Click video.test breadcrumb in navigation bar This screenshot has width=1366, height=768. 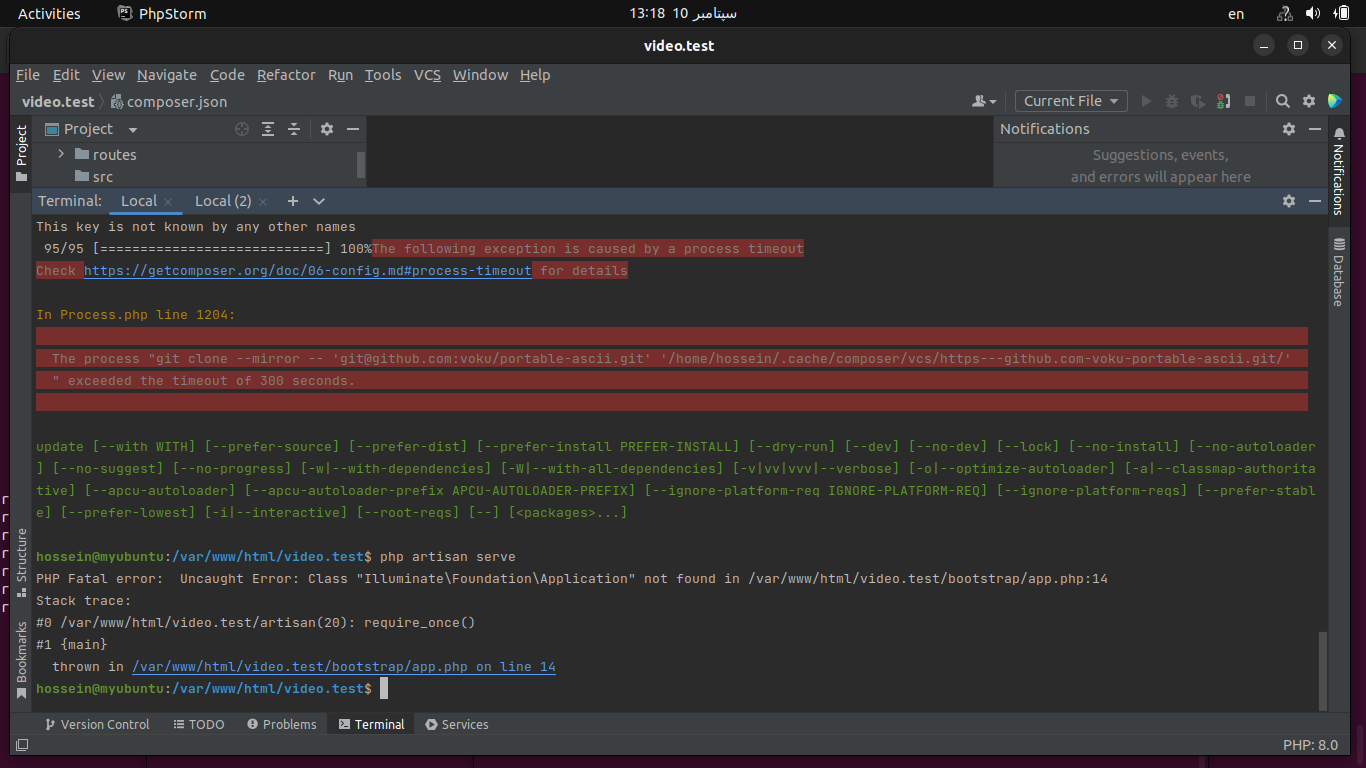(58, 101)
